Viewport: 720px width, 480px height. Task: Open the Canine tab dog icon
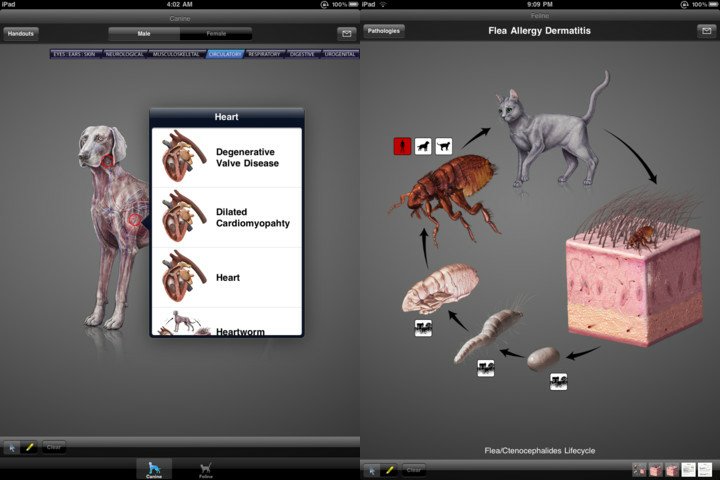154,468
